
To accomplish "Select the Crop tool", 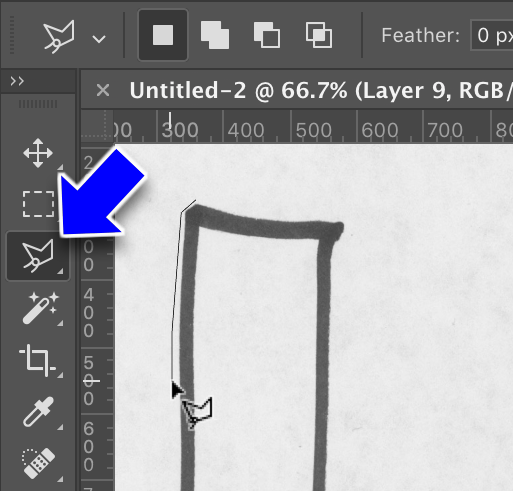I will point(37,360).
